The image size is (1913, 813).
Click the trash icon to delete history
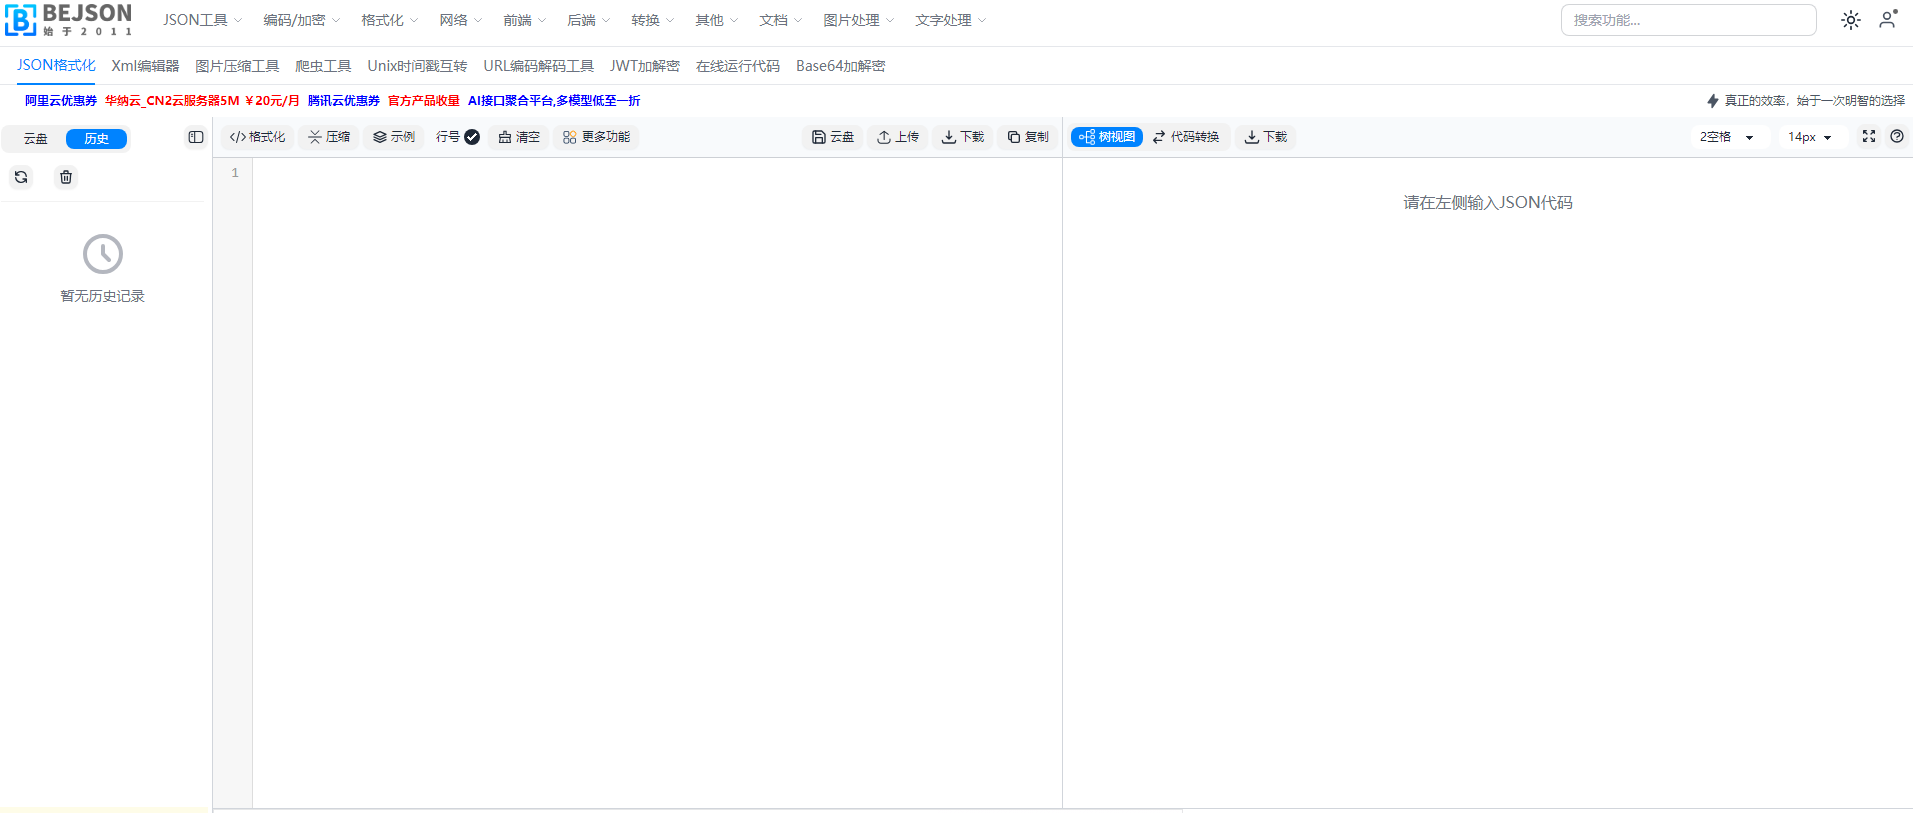pyautogui.click(x=66, y=177)
